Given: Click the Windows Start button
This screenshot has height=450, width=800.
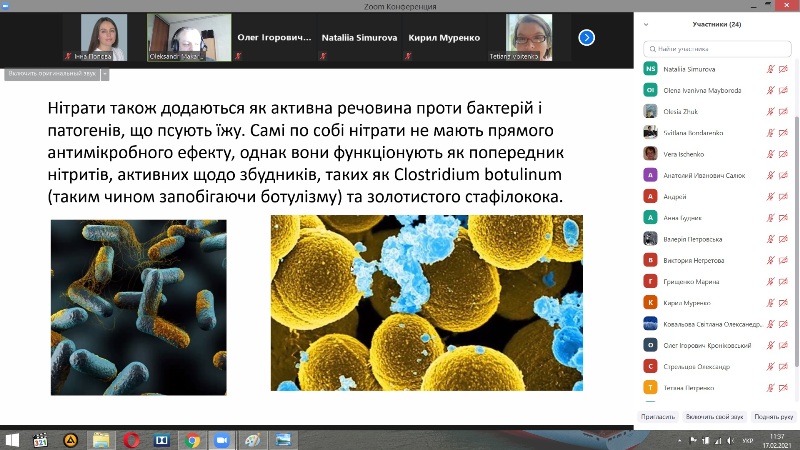Looking at the screenshot, I should (x=12, y=439).
